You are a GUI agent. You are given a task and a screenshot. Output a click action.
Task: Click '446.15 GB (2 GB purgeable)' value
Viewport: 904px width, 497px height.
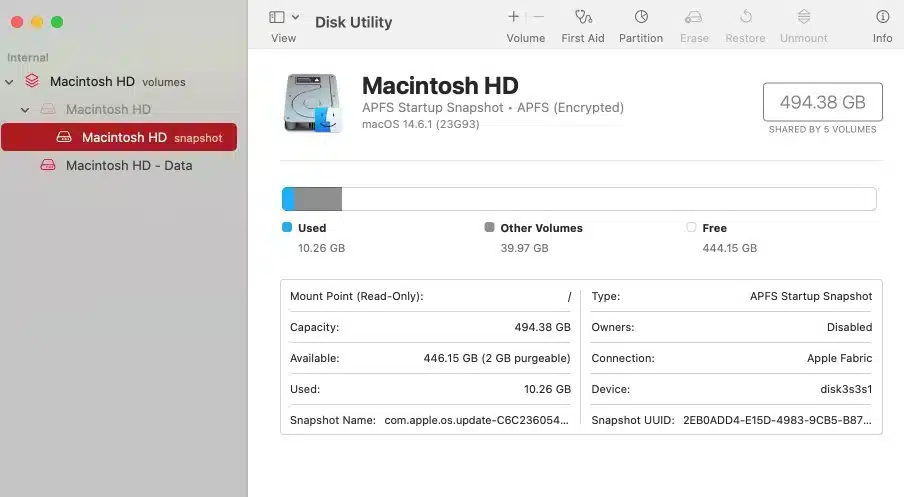[x=497, y=358]
